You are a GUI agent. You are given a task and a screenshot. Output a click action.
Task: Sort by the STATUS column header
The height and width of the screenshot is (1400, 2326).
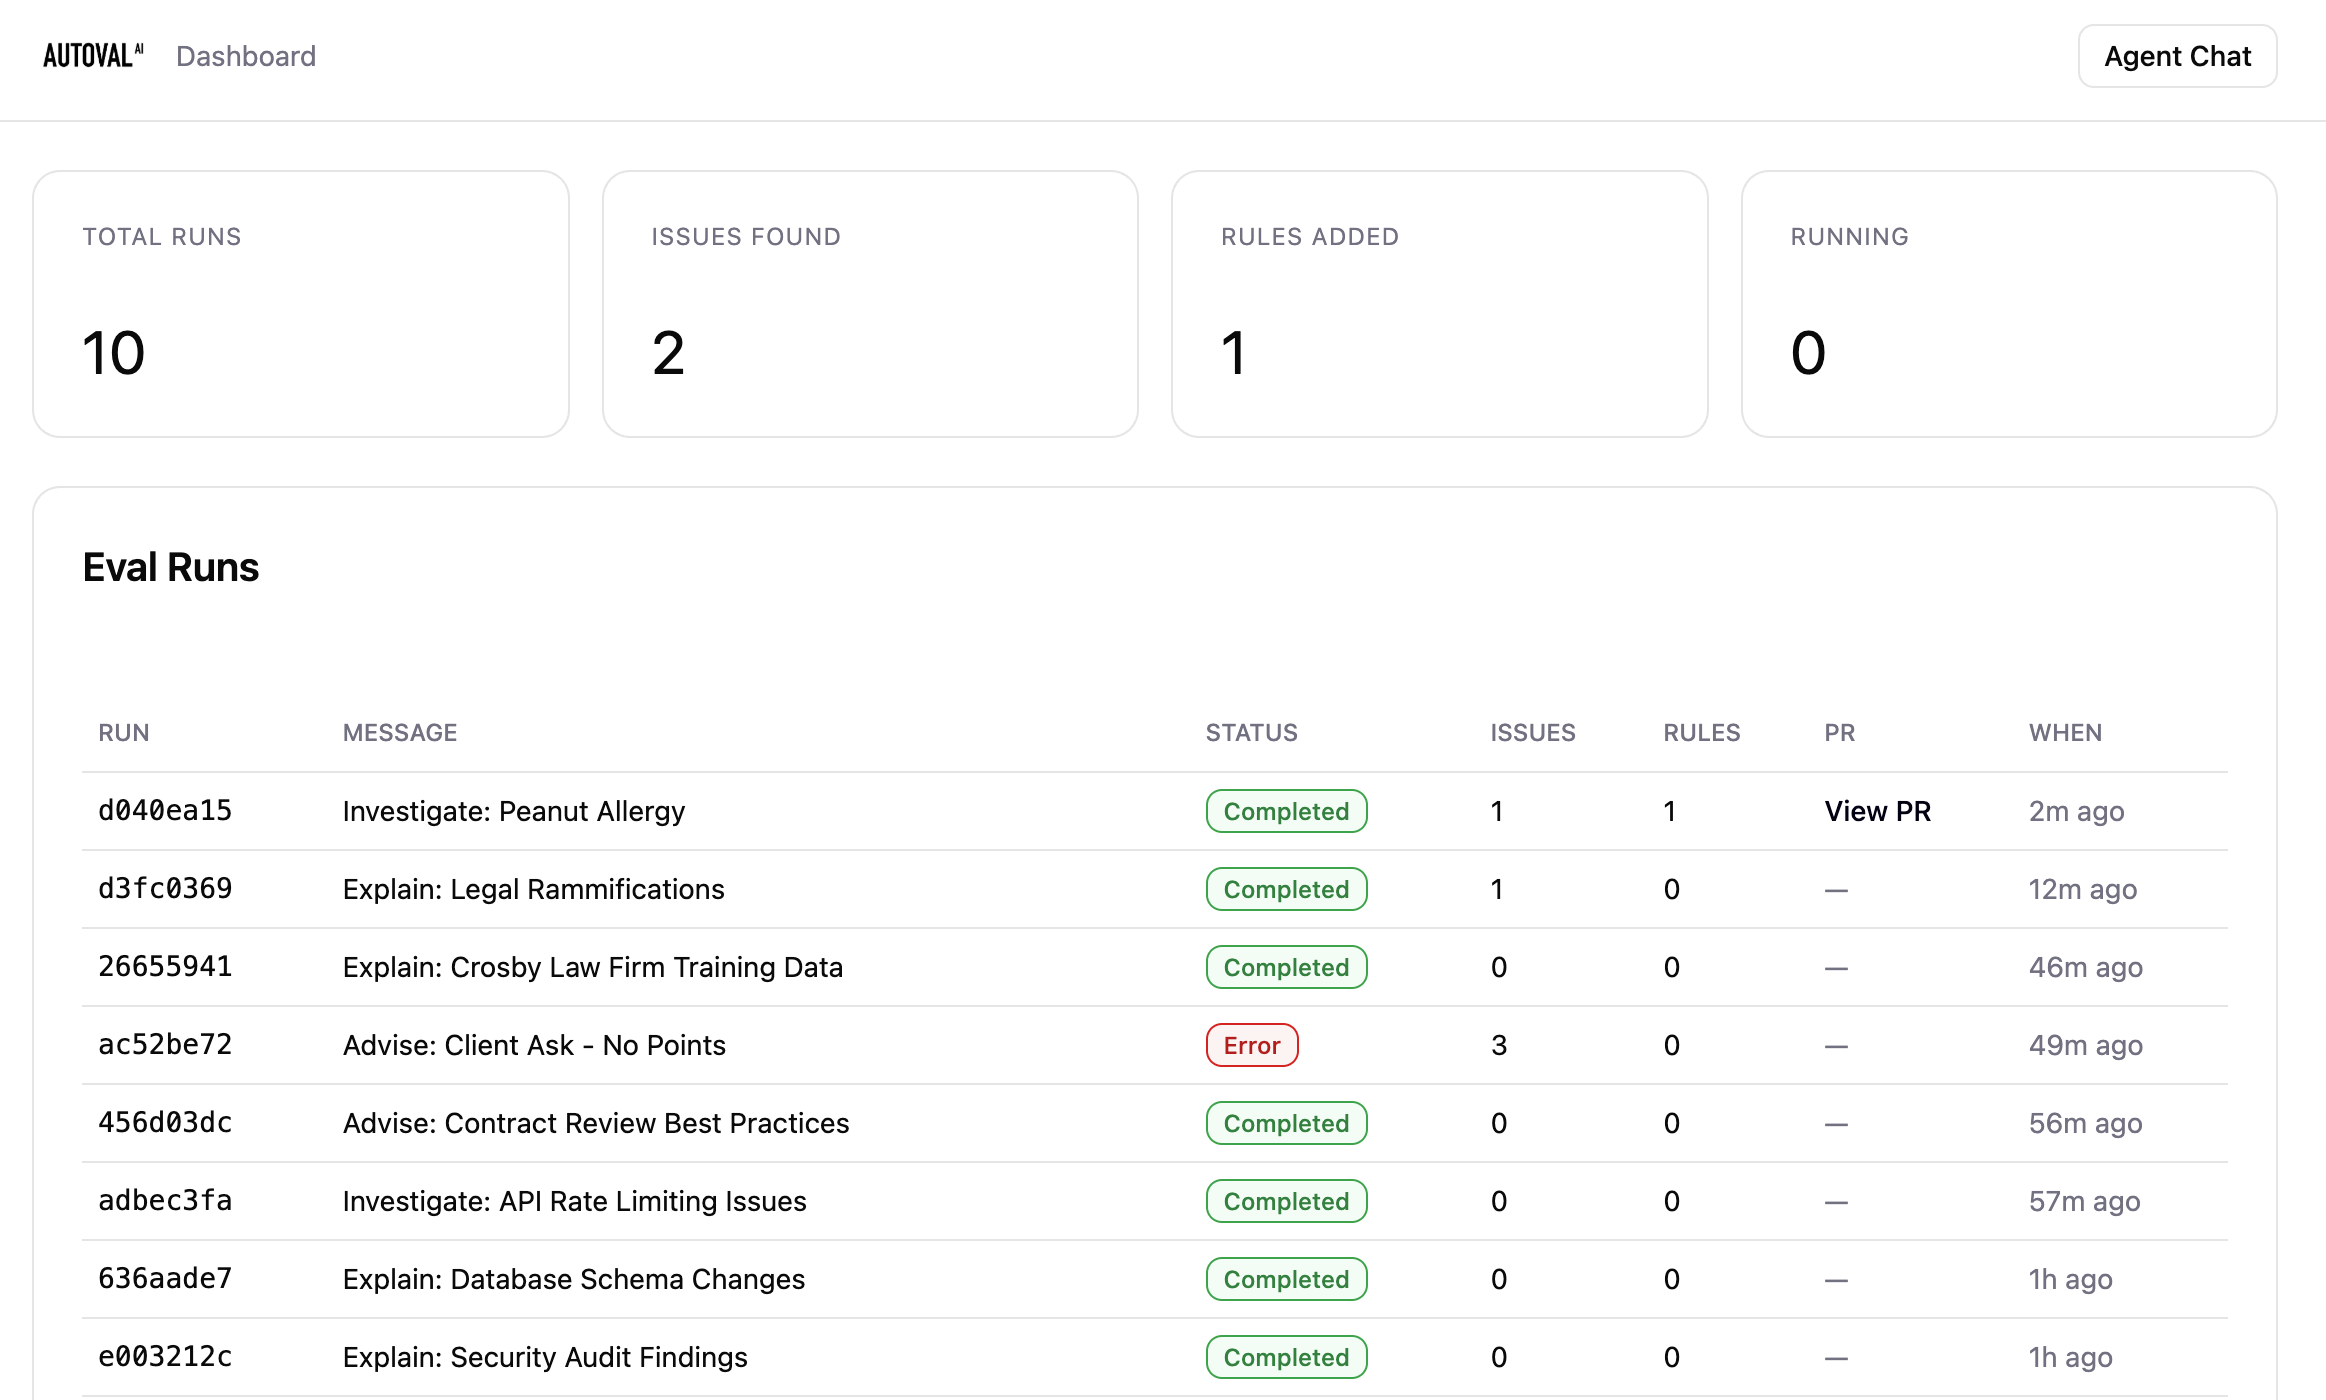coord(1251,733)
